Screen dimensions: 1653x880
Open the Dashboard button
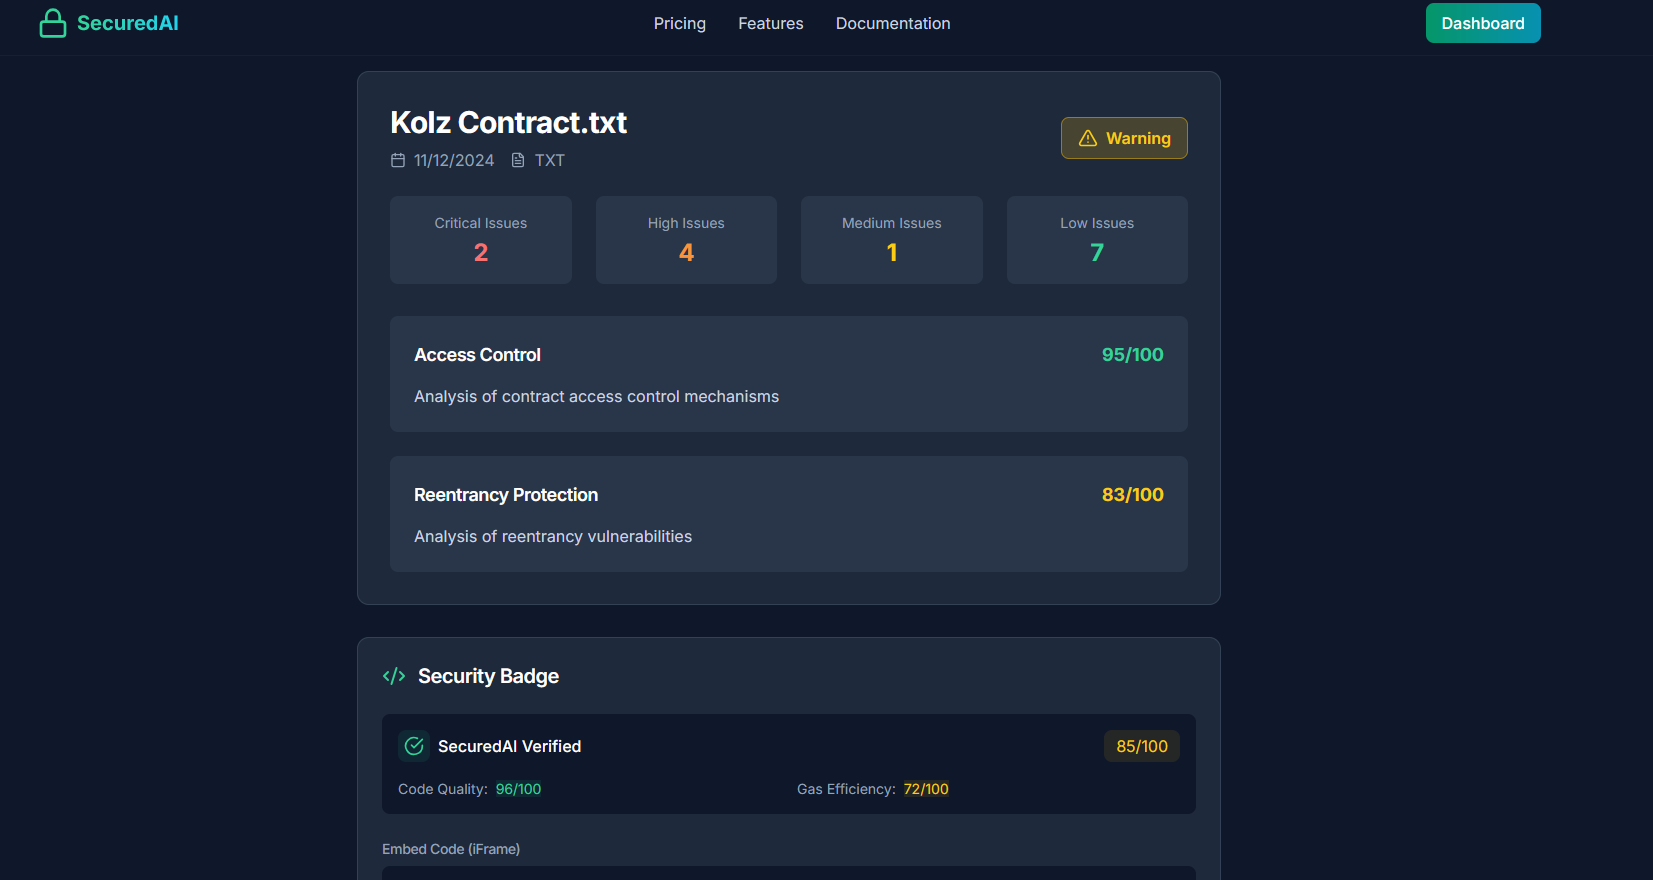pyautogui.click(x=1483, y=23)
